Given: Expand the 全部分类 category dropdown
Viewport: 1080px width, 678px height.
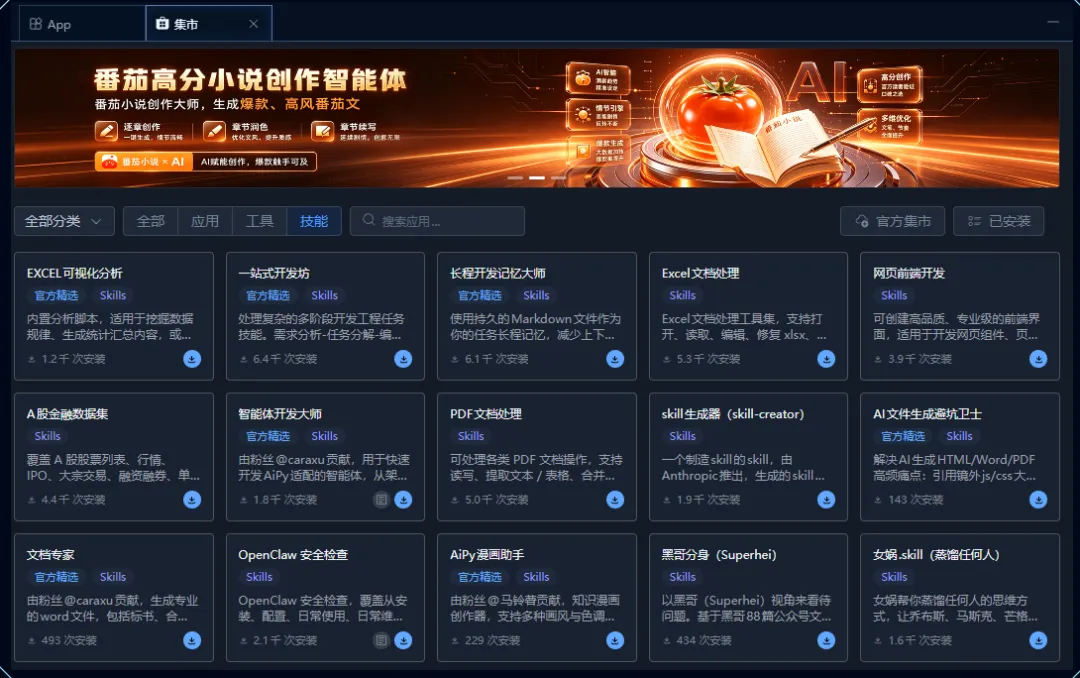Looking at the screenshot, I should (64, 221).
